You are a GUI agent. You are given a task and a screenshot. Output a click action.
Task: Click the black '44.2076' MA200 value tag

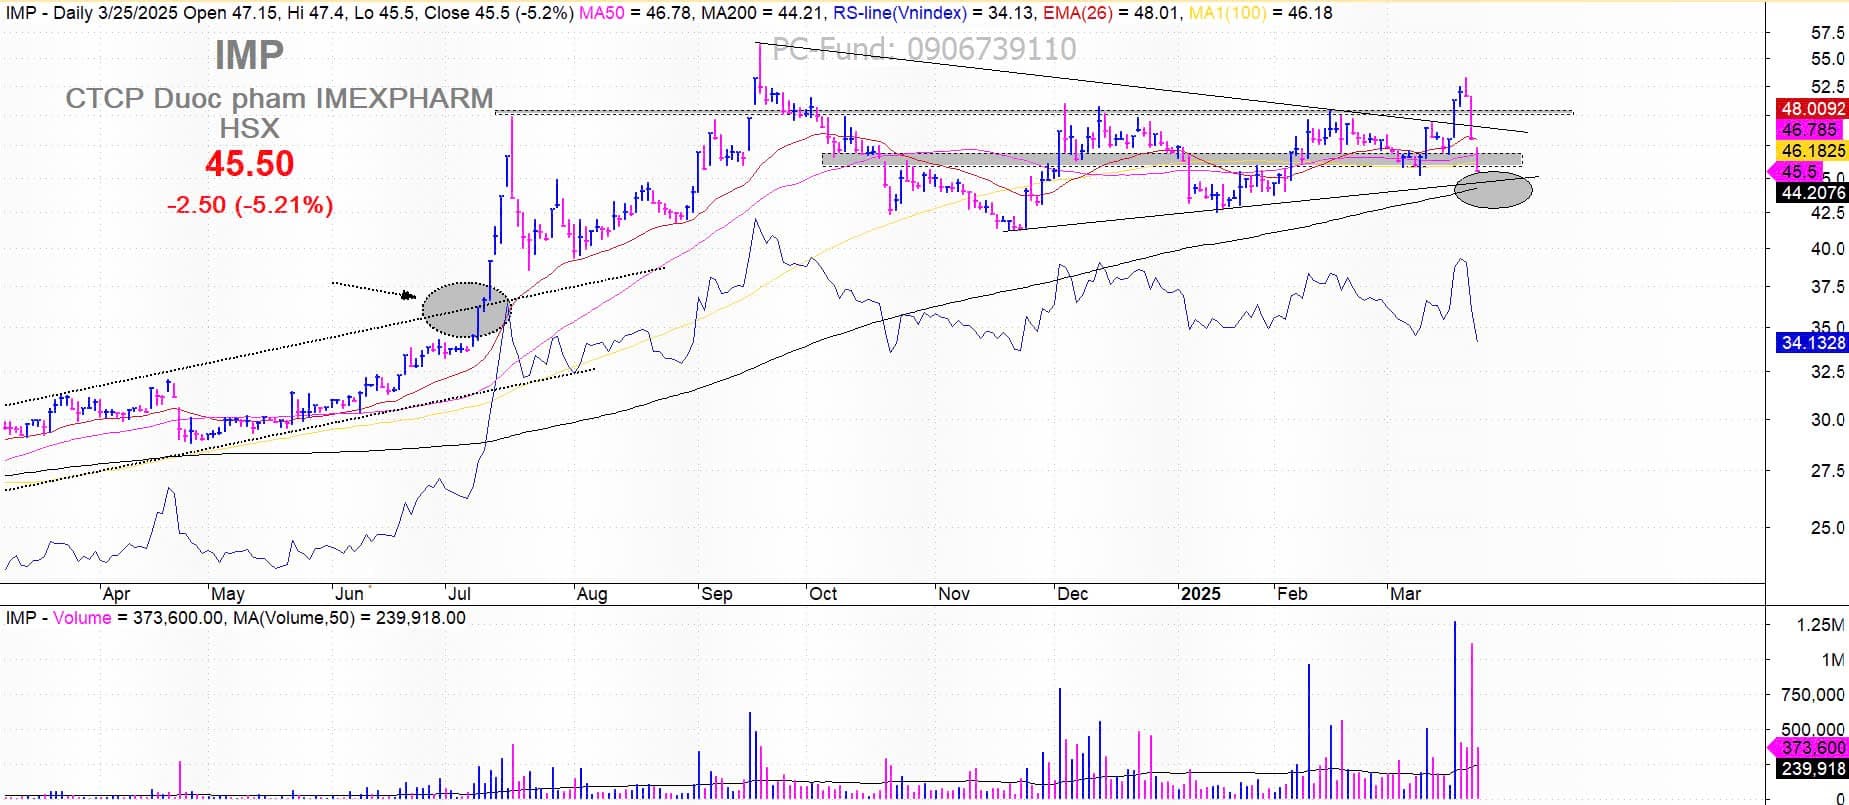pos(1812,193)
